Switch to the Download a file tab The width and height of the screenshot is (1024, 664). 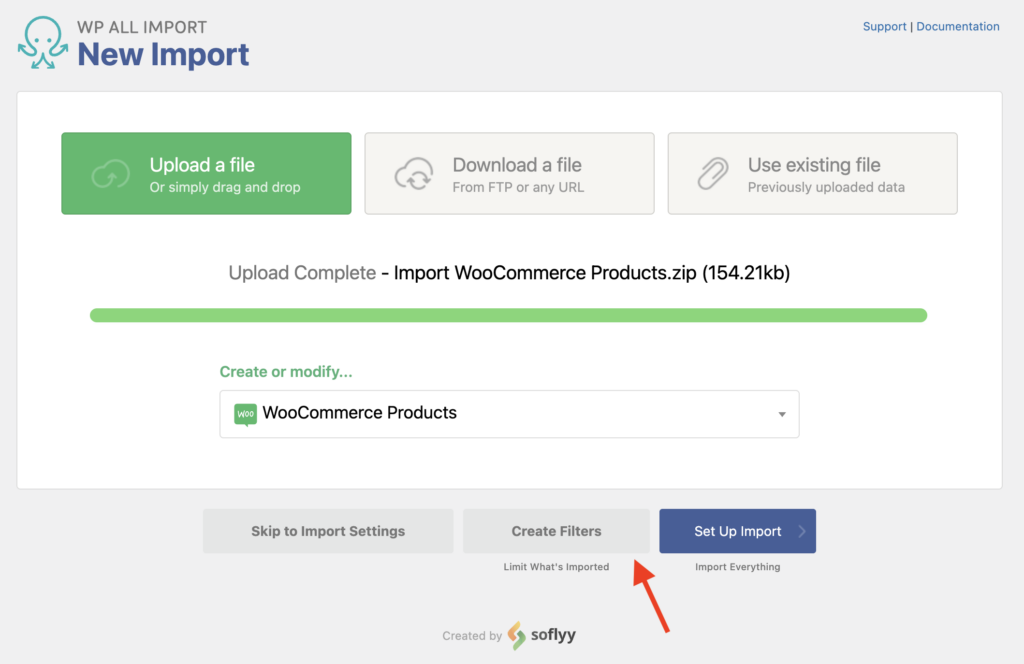pos(509,173)
